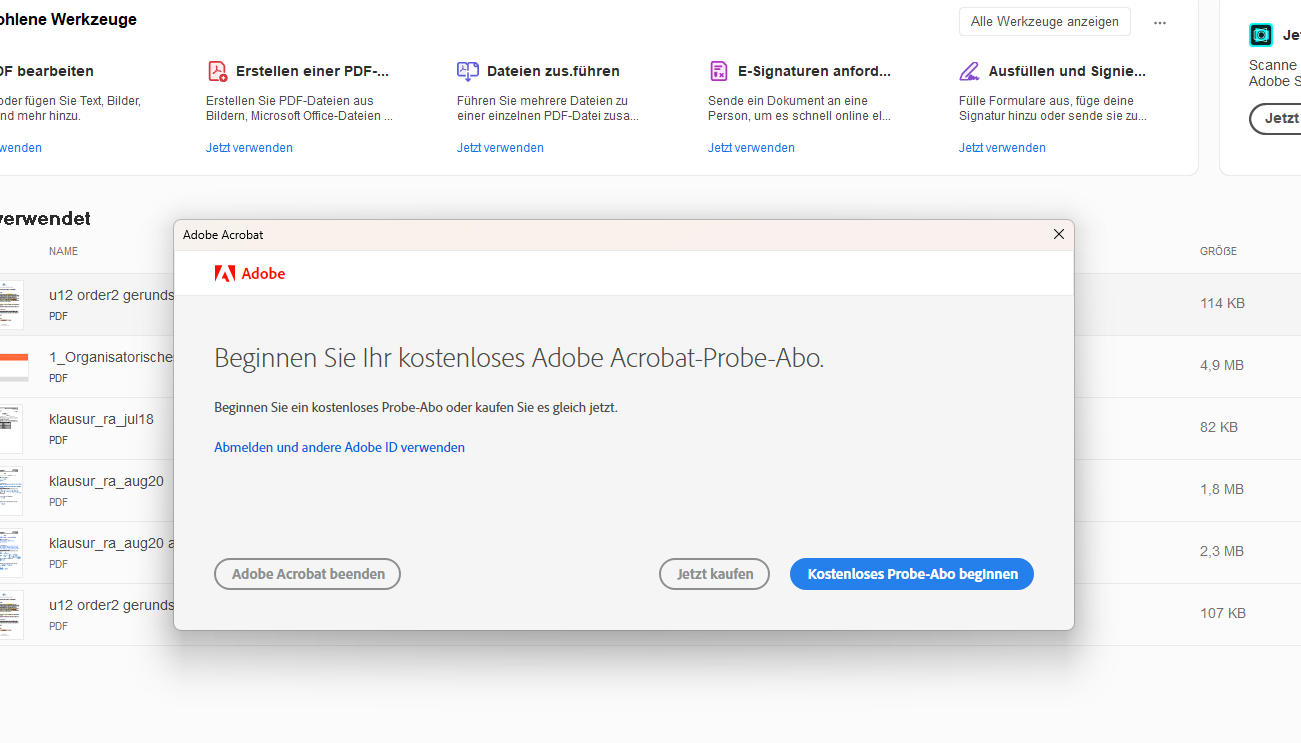Open the three-dots more options menu
This screenshot has height=743, width=1301.
tap(1160, 22)
